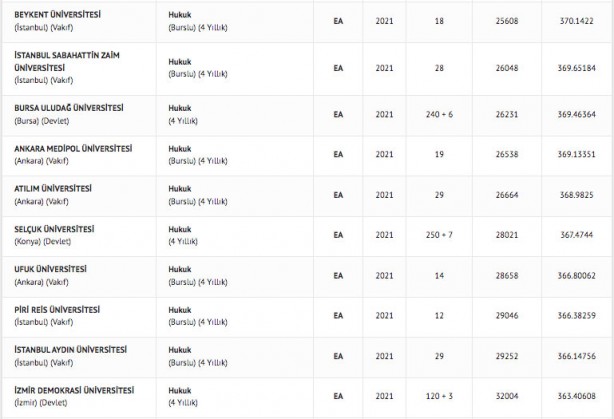Screen dimensions: 614x419
Task: Open Ufuk Üniversitesi link
Action: (50, 269)
